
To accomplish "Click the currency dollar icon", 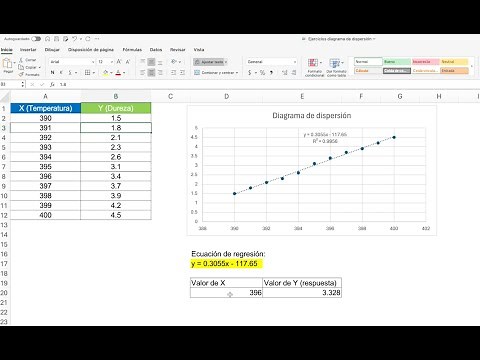I will point(250,72).
